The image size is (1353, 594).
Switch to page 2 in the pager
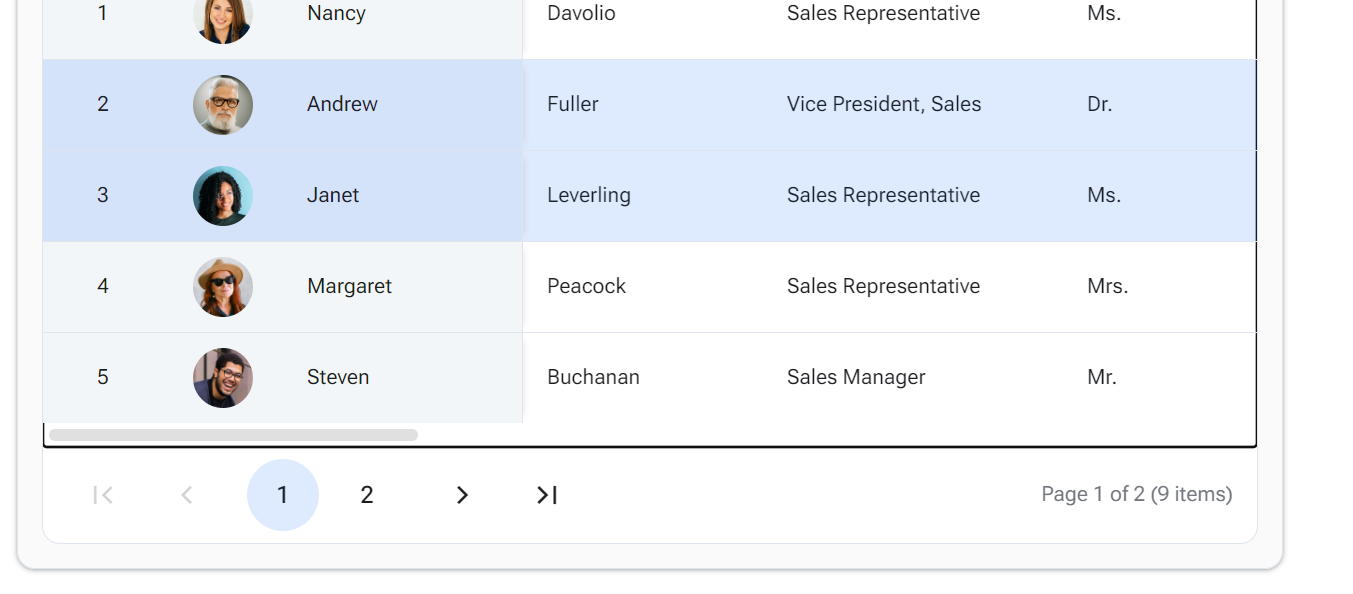pyautogui.click(x=367, y=495)
